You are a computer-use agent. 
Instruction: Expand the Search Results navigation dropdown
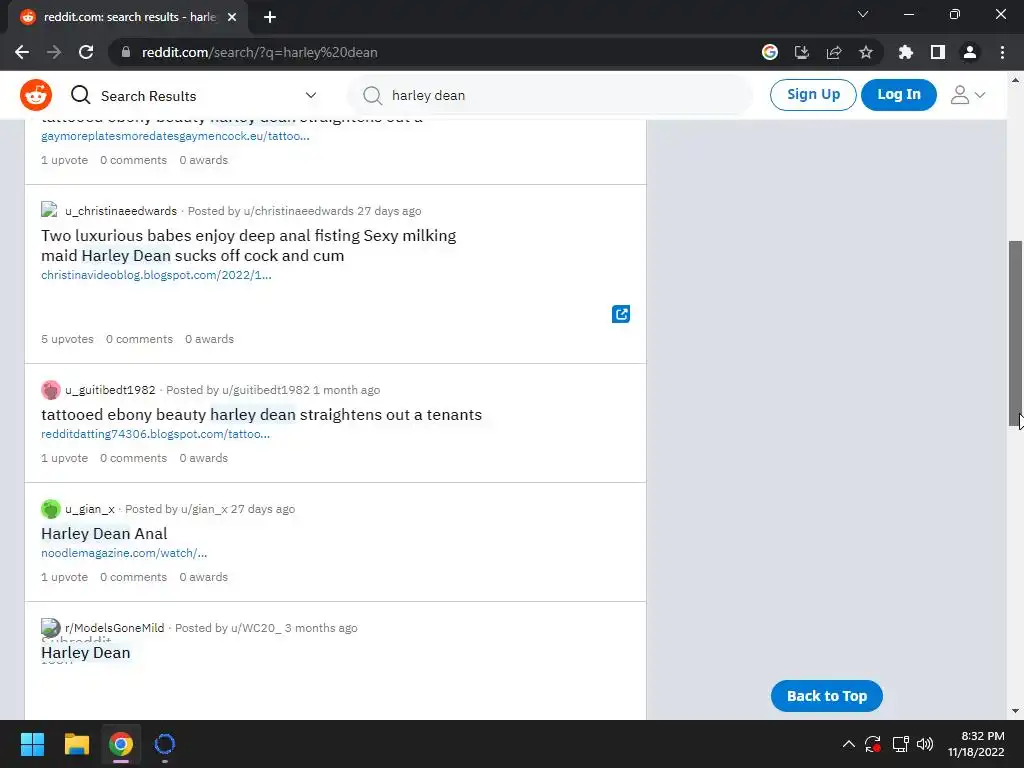(x=311, y=95)
